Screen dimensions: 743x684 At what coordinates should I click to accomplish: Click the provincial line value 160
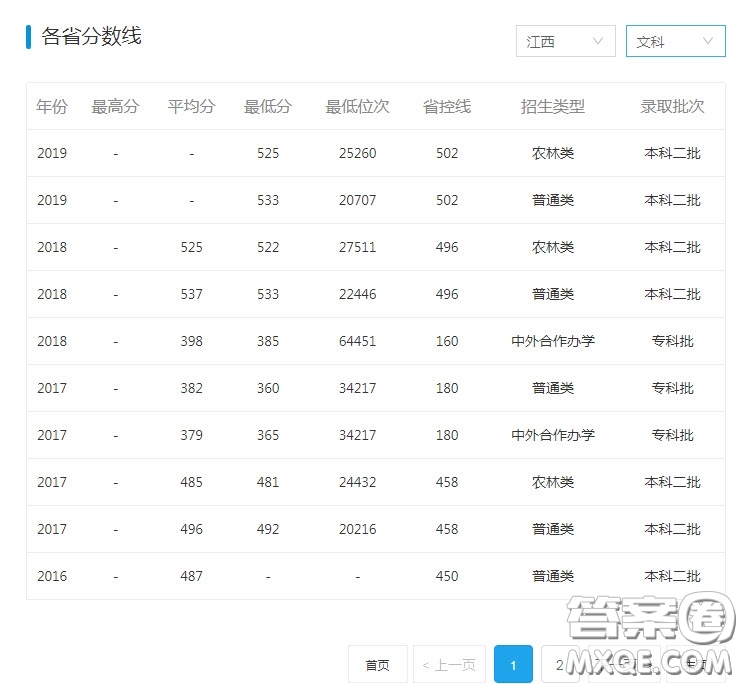coord(447,341)
